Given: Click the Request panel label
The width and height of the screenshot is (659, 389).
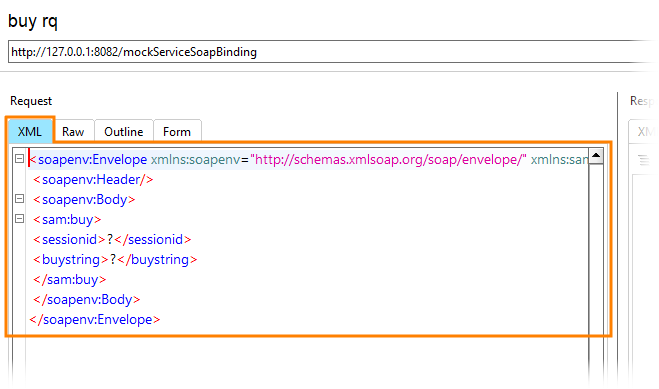Looking at the screenshot, I should [x=31, y=101].
